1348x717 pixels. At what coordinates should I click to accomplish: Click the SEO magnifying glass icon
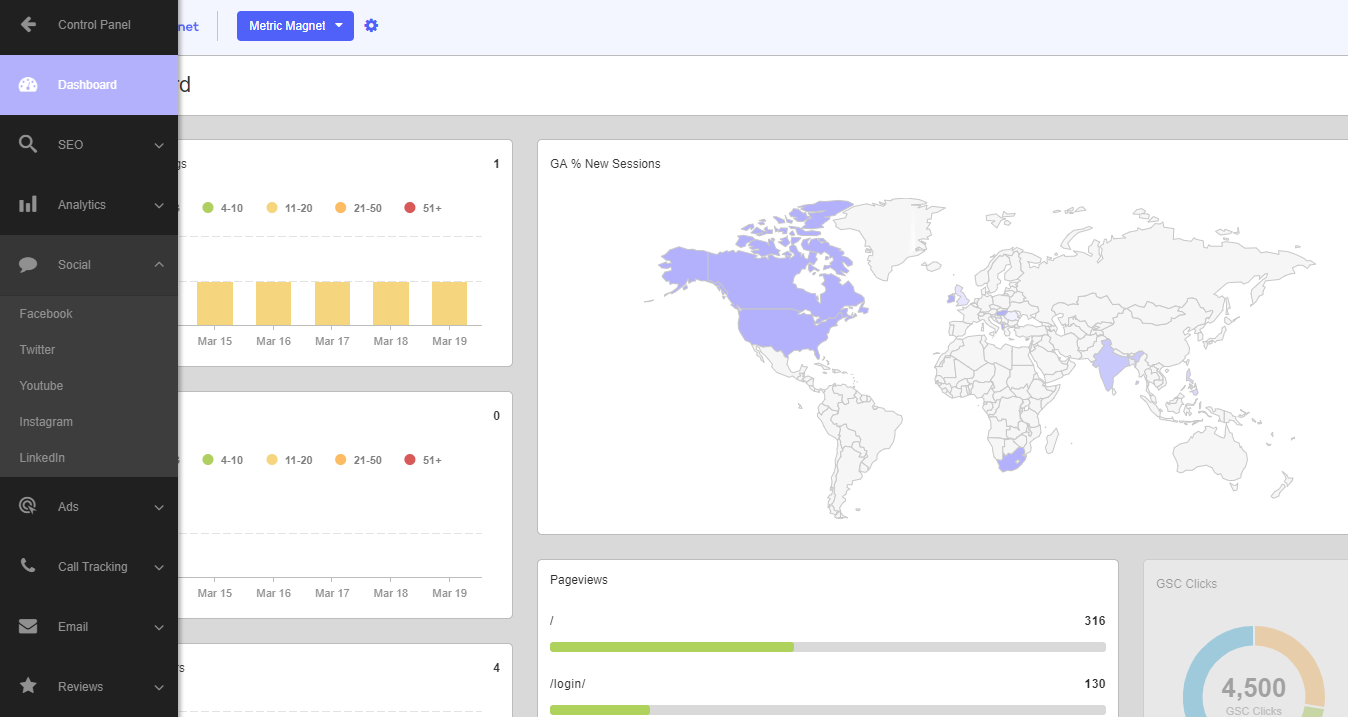point(28,145)
